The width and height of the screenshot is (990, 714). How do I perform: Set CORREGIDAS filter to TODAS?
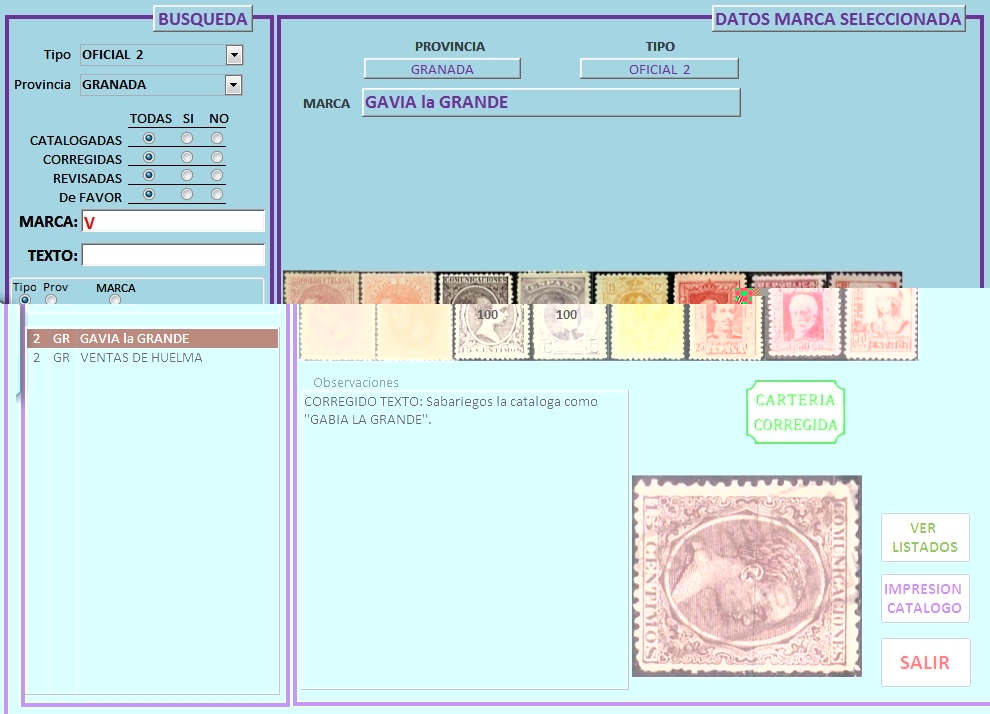click(x=149, y=157)
